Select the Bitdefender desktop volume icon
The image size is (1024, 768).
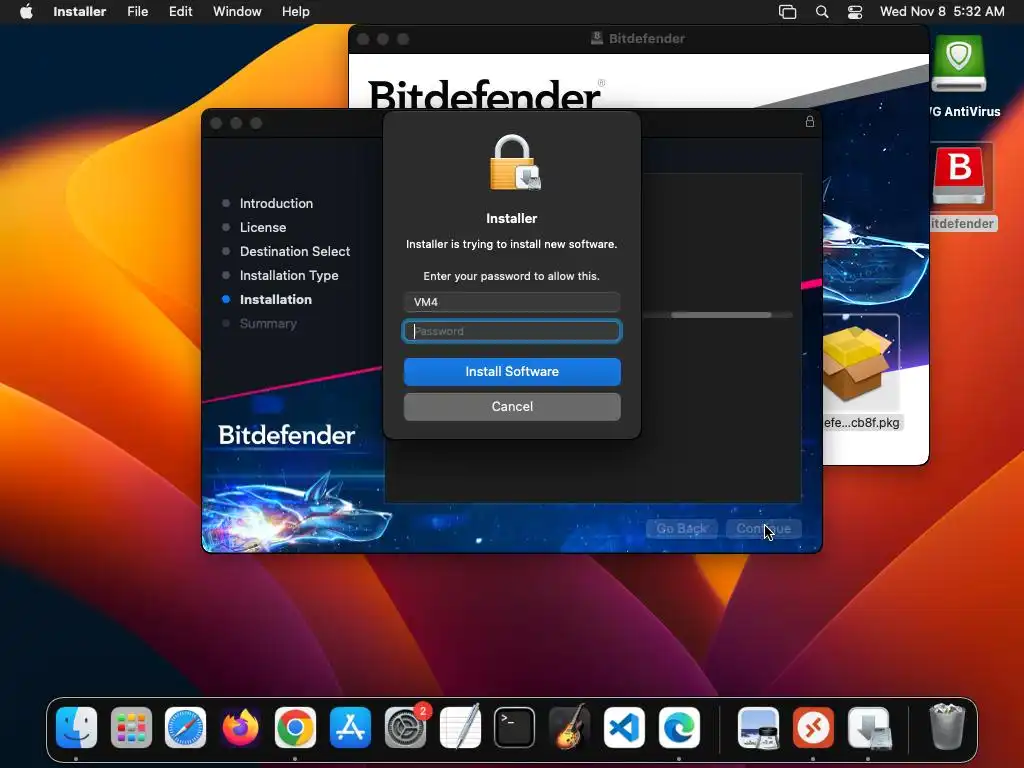959,175
